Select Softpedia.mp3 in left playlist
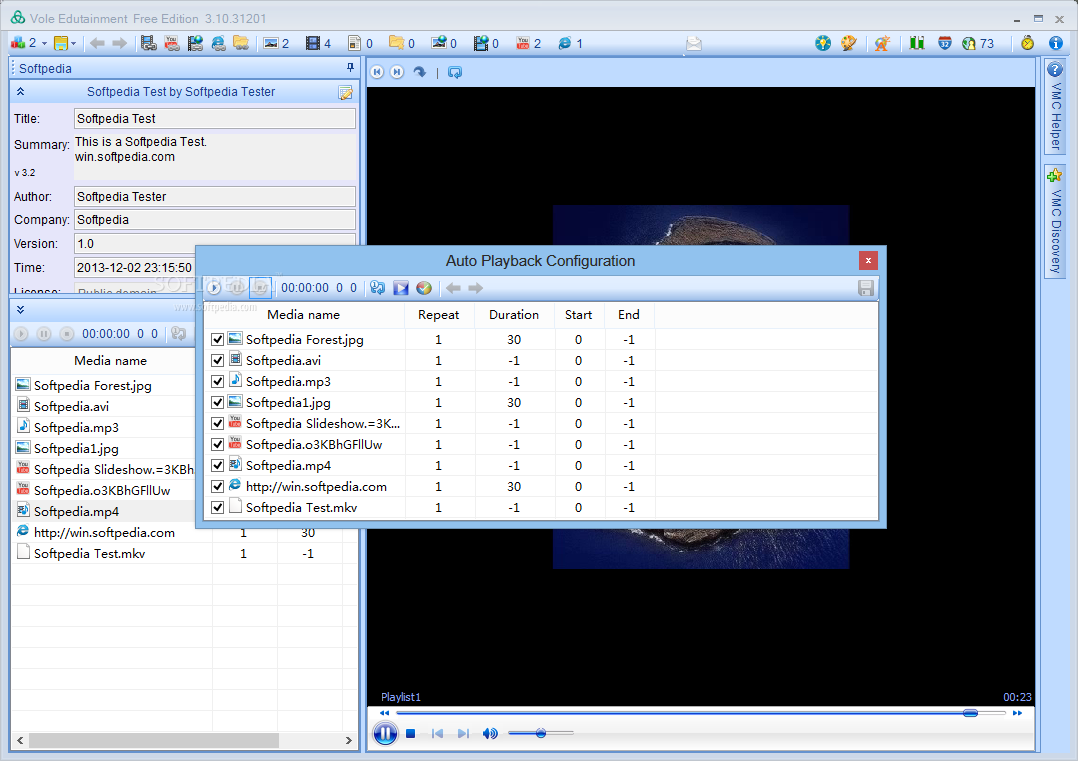Image resolution: width=1078 pixels, height=761 pixels. pos(76,428)
